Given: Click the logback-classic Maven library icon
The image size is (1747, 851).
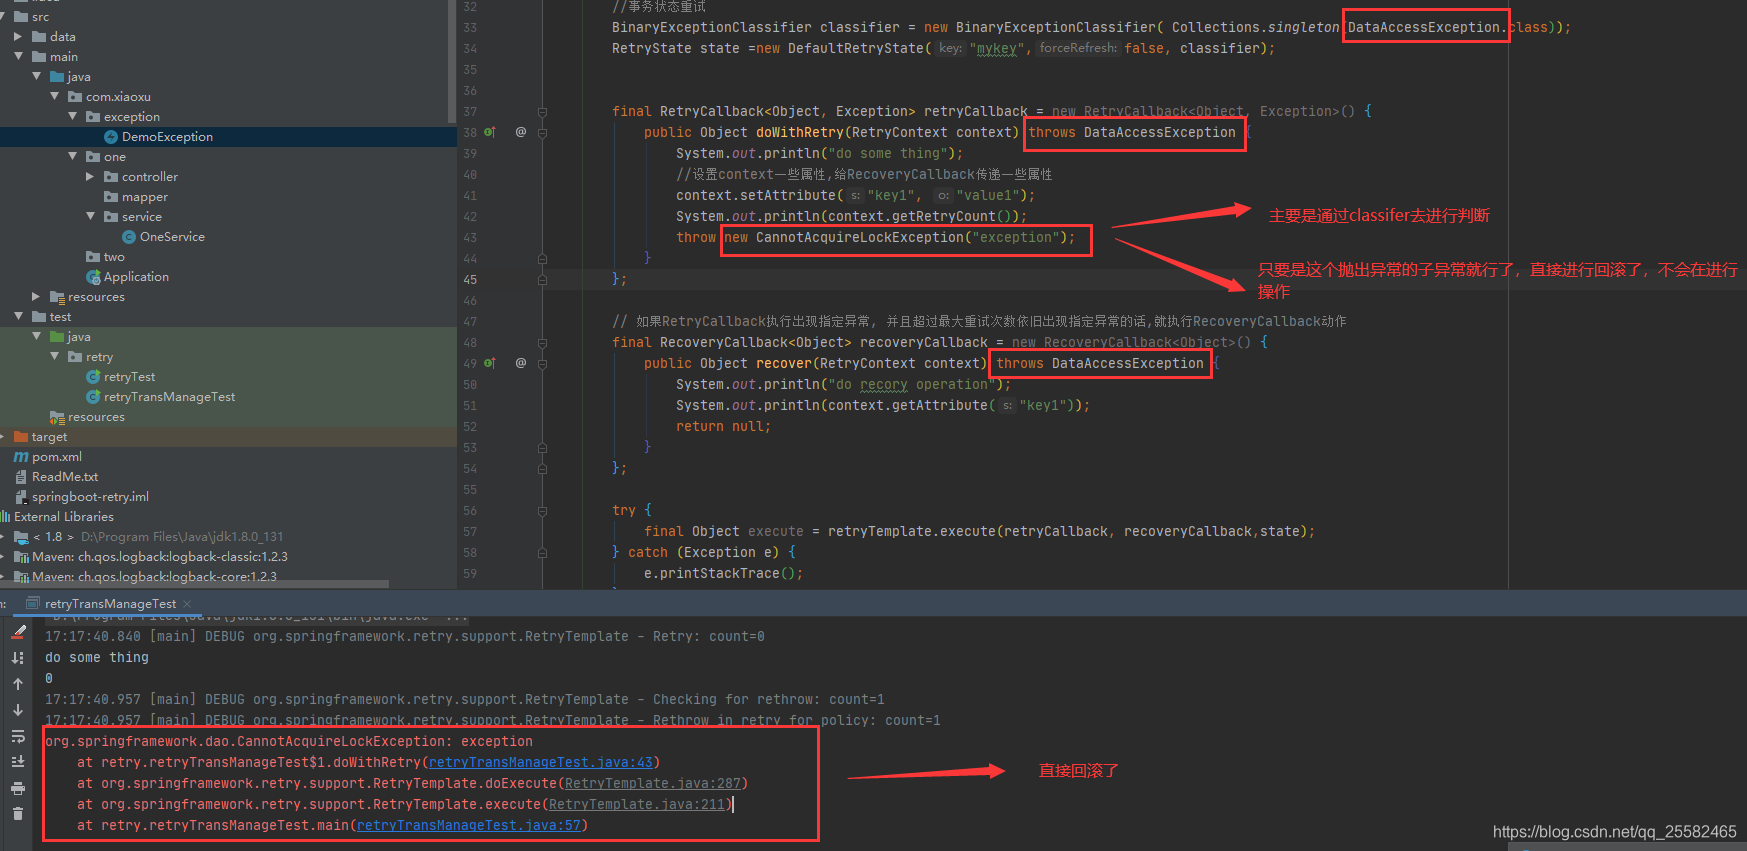Looking at the screenshot, I should pyautogui.click(x=22, y=557).
